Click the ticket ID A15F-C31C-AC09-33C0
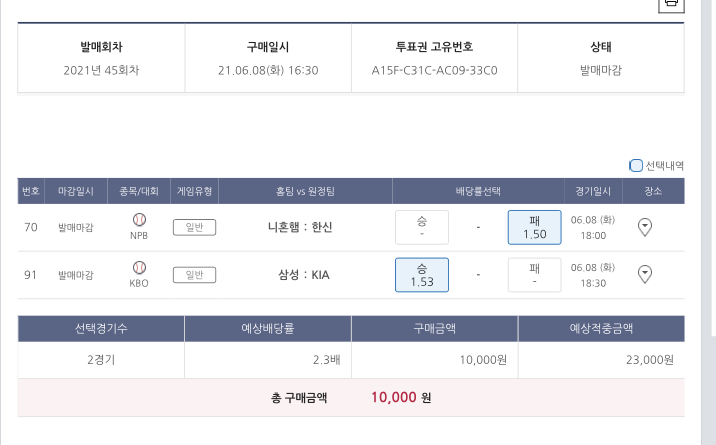716x445 pixels. click(434, 71)
